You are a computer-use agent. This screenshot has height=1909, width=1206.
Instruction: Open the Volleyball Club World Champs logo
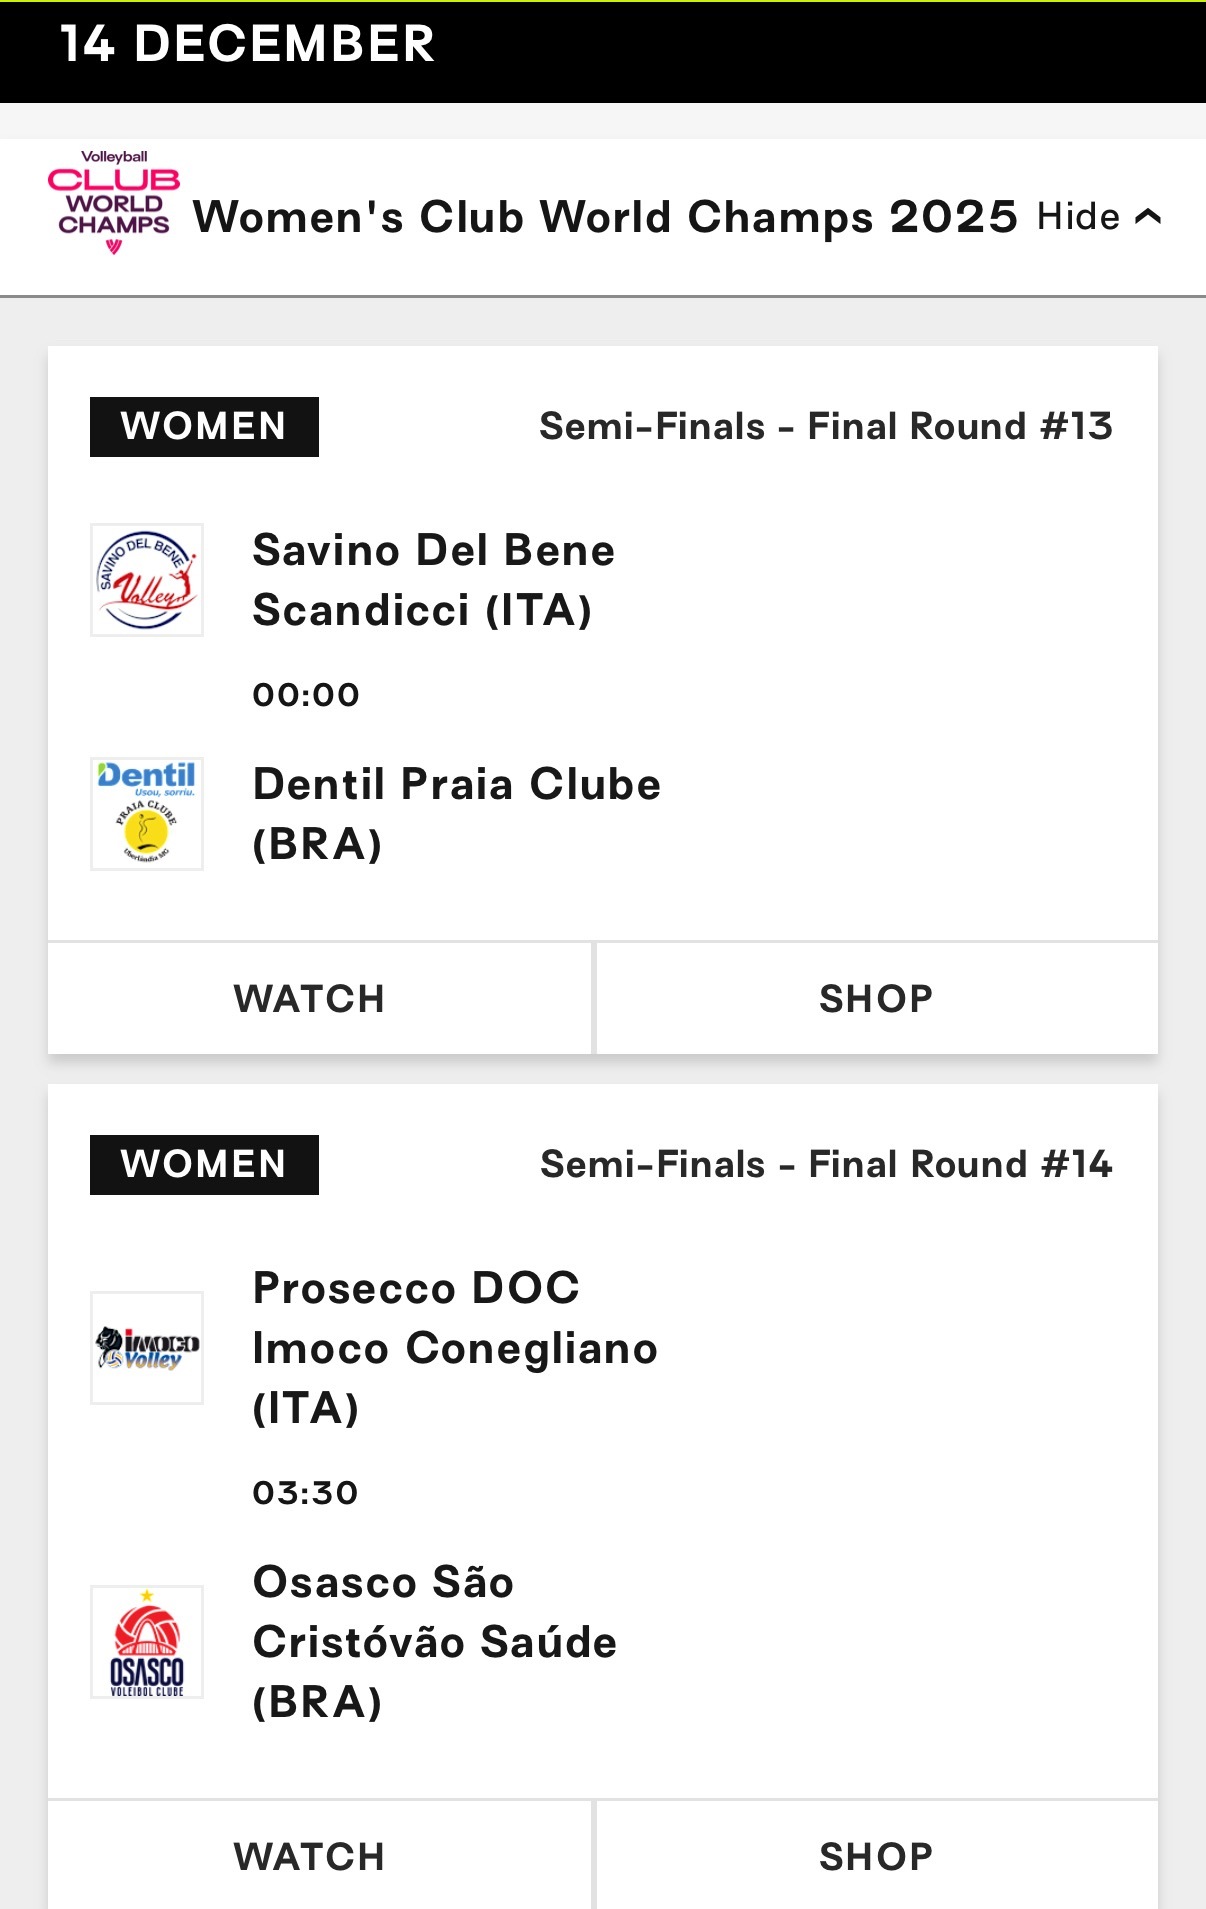[113, 203]
